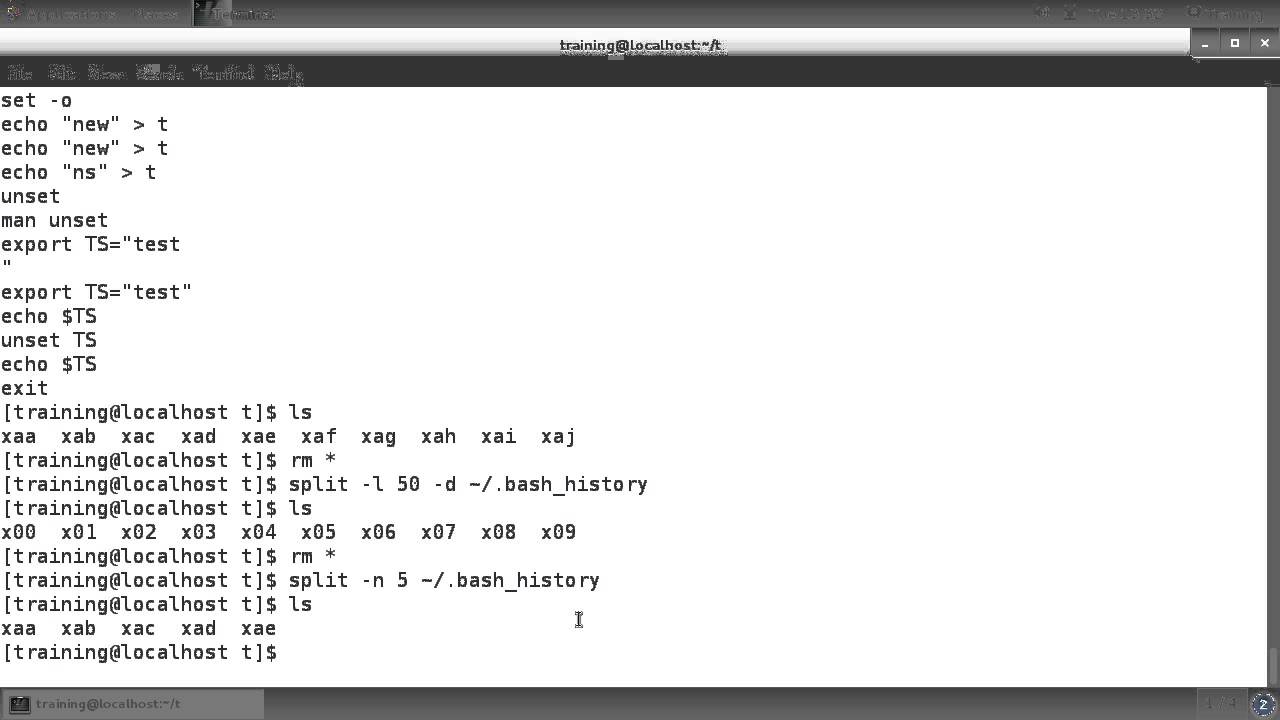Open the Help menu of terminal
Screen dimensions: 1280x720
284,73
